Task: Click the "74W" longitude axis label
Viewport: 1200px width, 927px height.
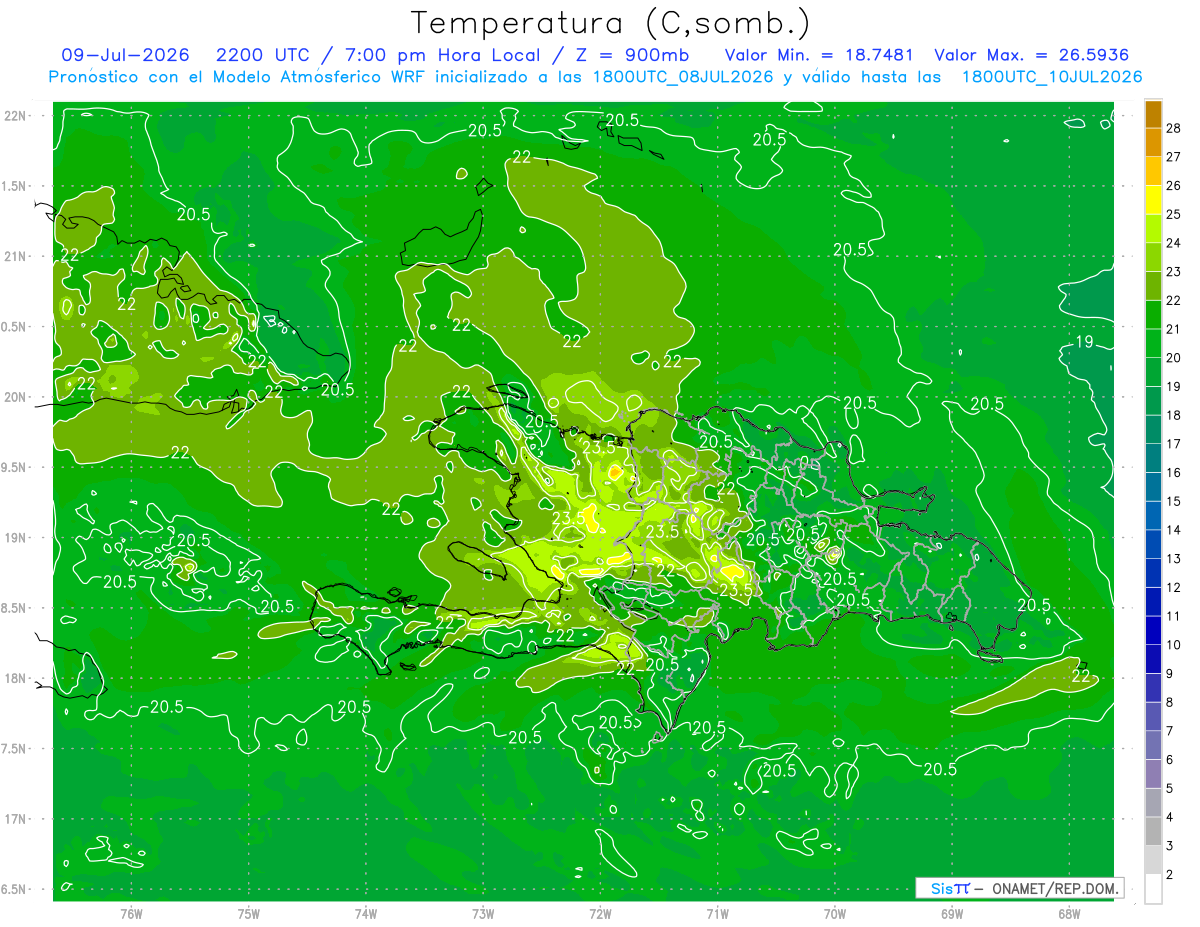Action: 366,913
